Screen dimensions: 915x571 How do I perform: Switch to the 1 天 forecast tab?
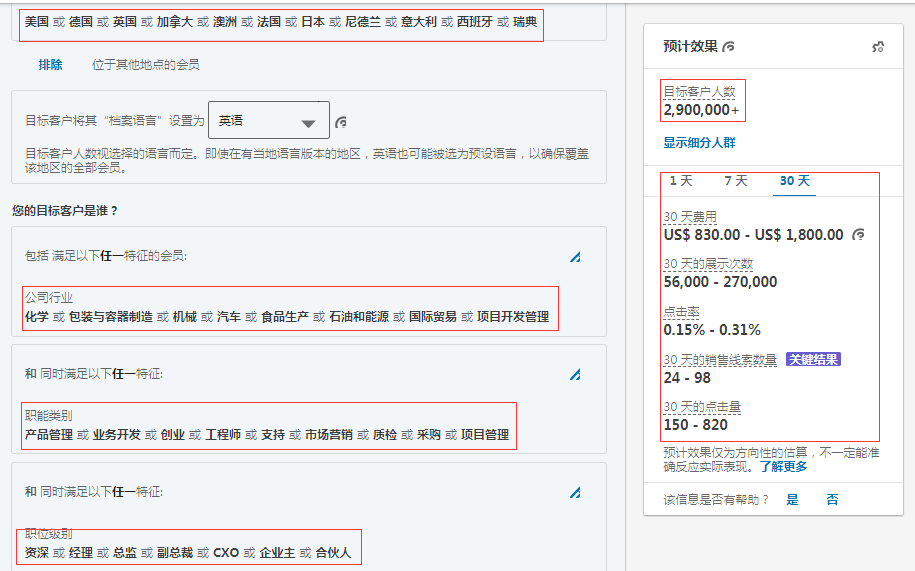(680, 181)
